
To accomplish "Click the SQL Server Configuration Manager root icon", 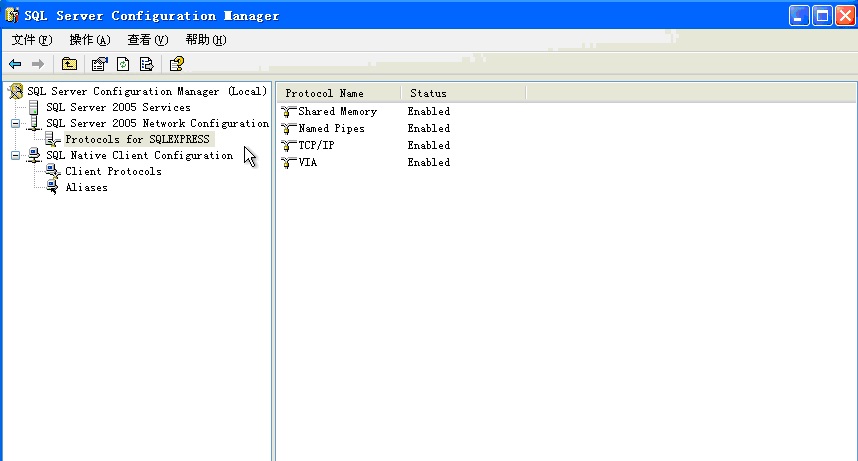I will click(16, 91).
